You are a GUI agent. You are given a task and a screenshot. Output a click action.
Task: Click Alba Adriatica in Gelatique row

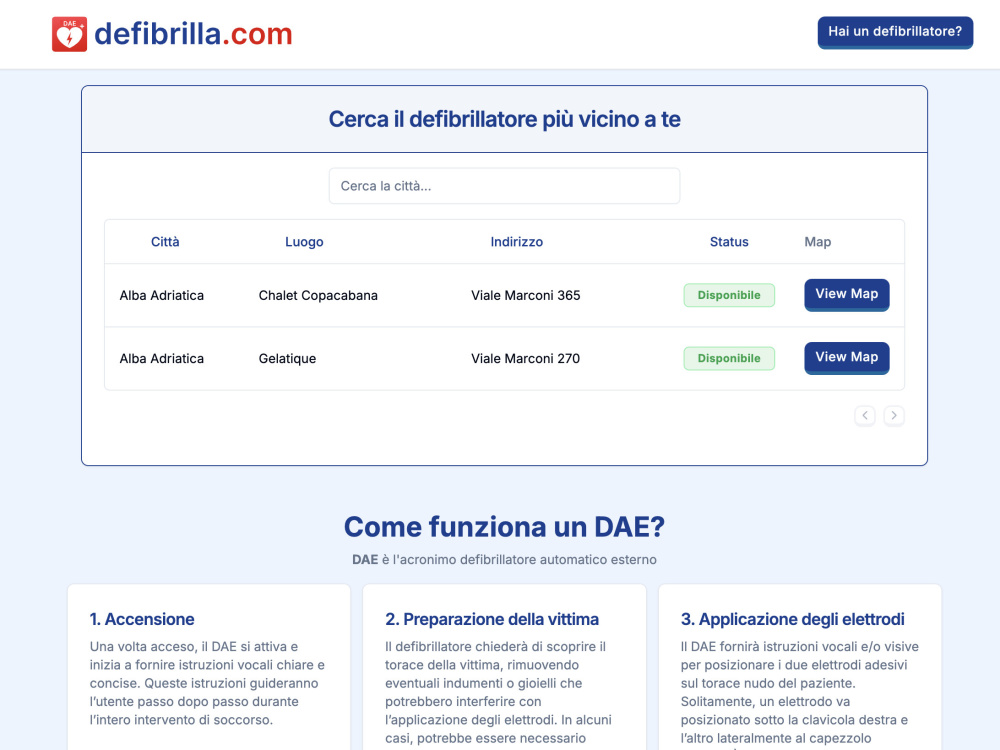161,358
